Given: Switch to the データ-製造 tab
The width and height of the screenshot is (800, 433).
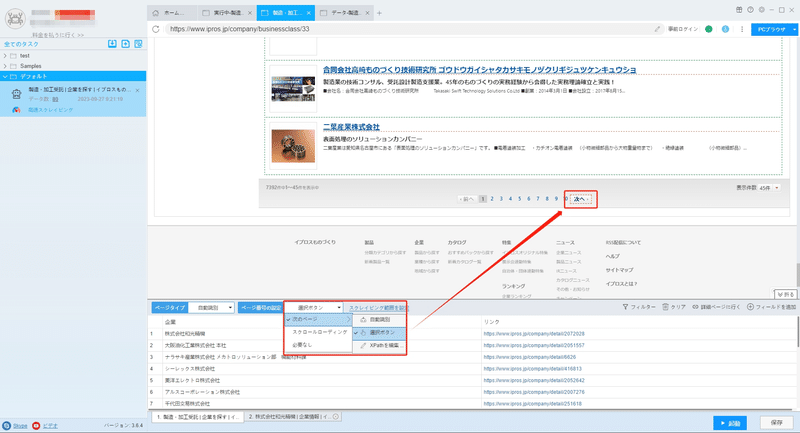Looking at the screenshot, I should pyautogui.click(x=344, y=13).
